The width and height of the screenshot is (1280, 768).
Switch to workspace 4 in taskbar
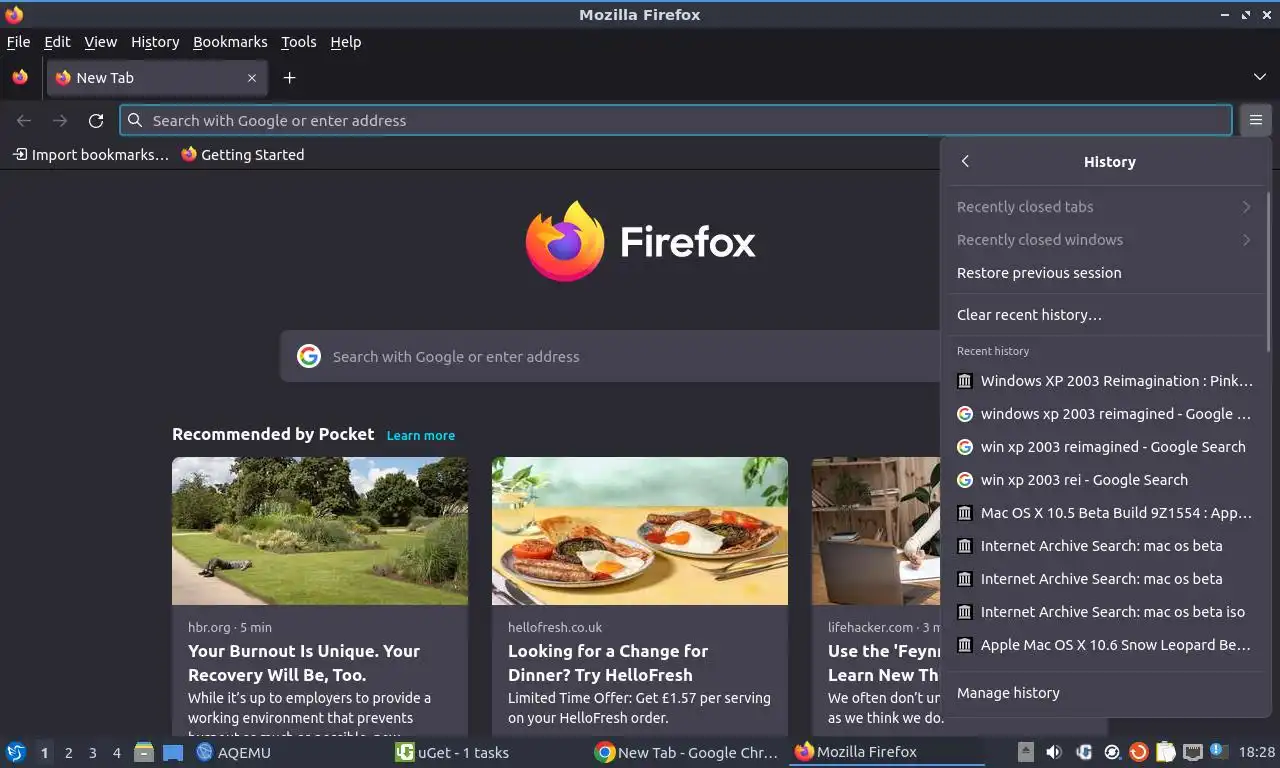pyautogui.click(x=116, y=753)
